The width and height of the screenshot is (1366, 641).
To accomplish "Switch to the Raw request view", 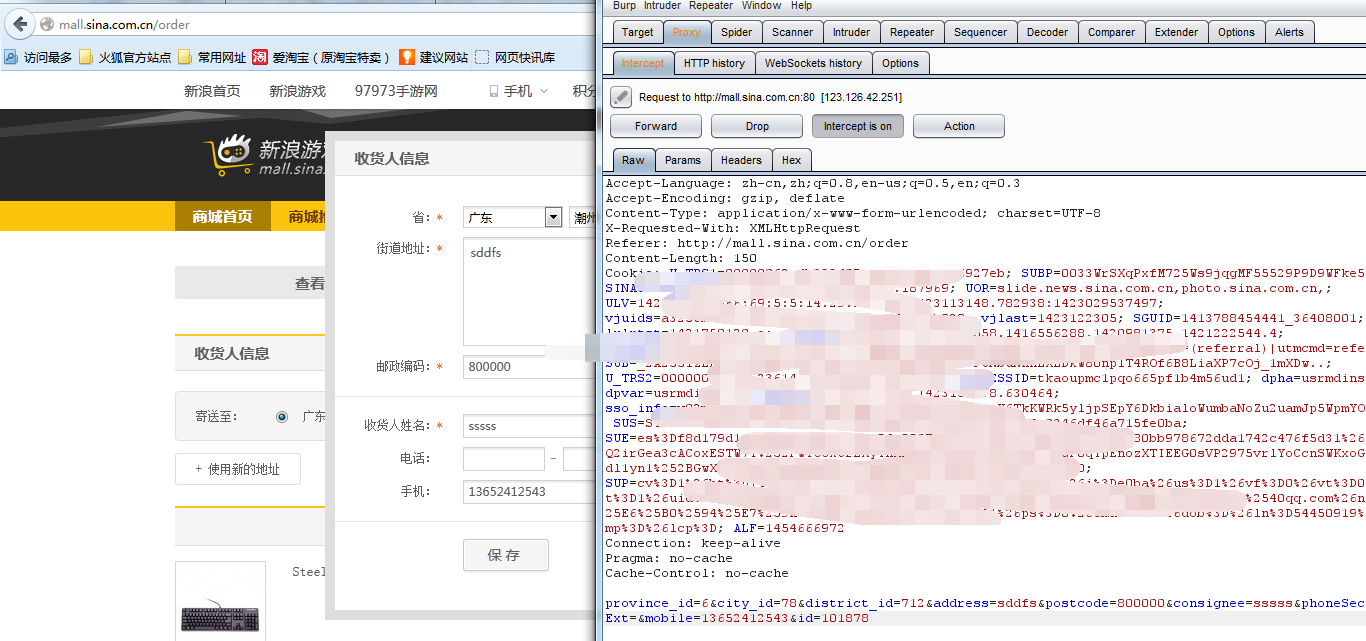I will pos(633,160).
